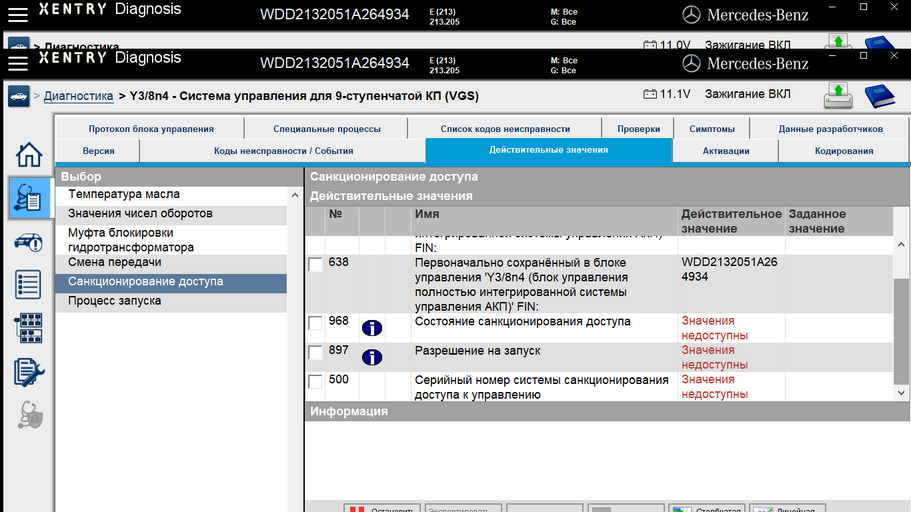This screenshot has width=911, height=512.
Task: Tick checkbox for row 500
Action: (315, 381)
